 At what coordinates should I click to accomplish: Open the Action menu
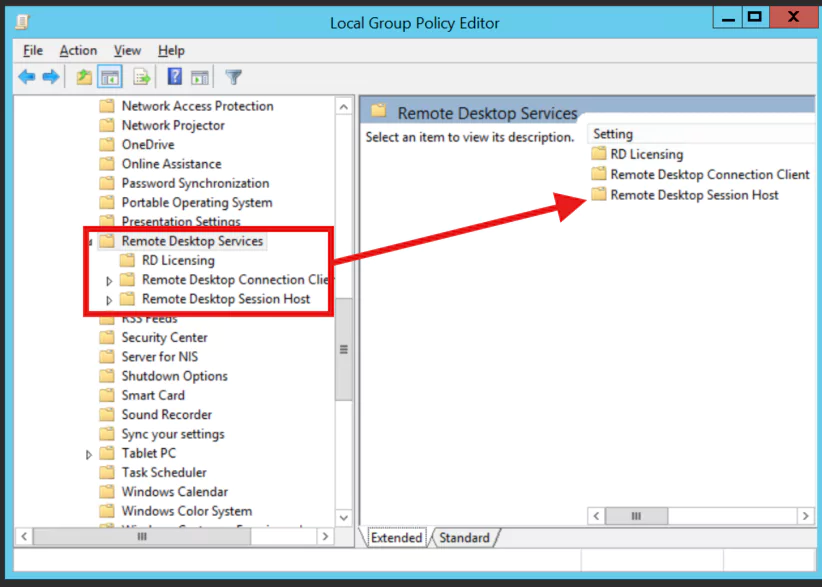pyautogui.click(x=78, y=51)
